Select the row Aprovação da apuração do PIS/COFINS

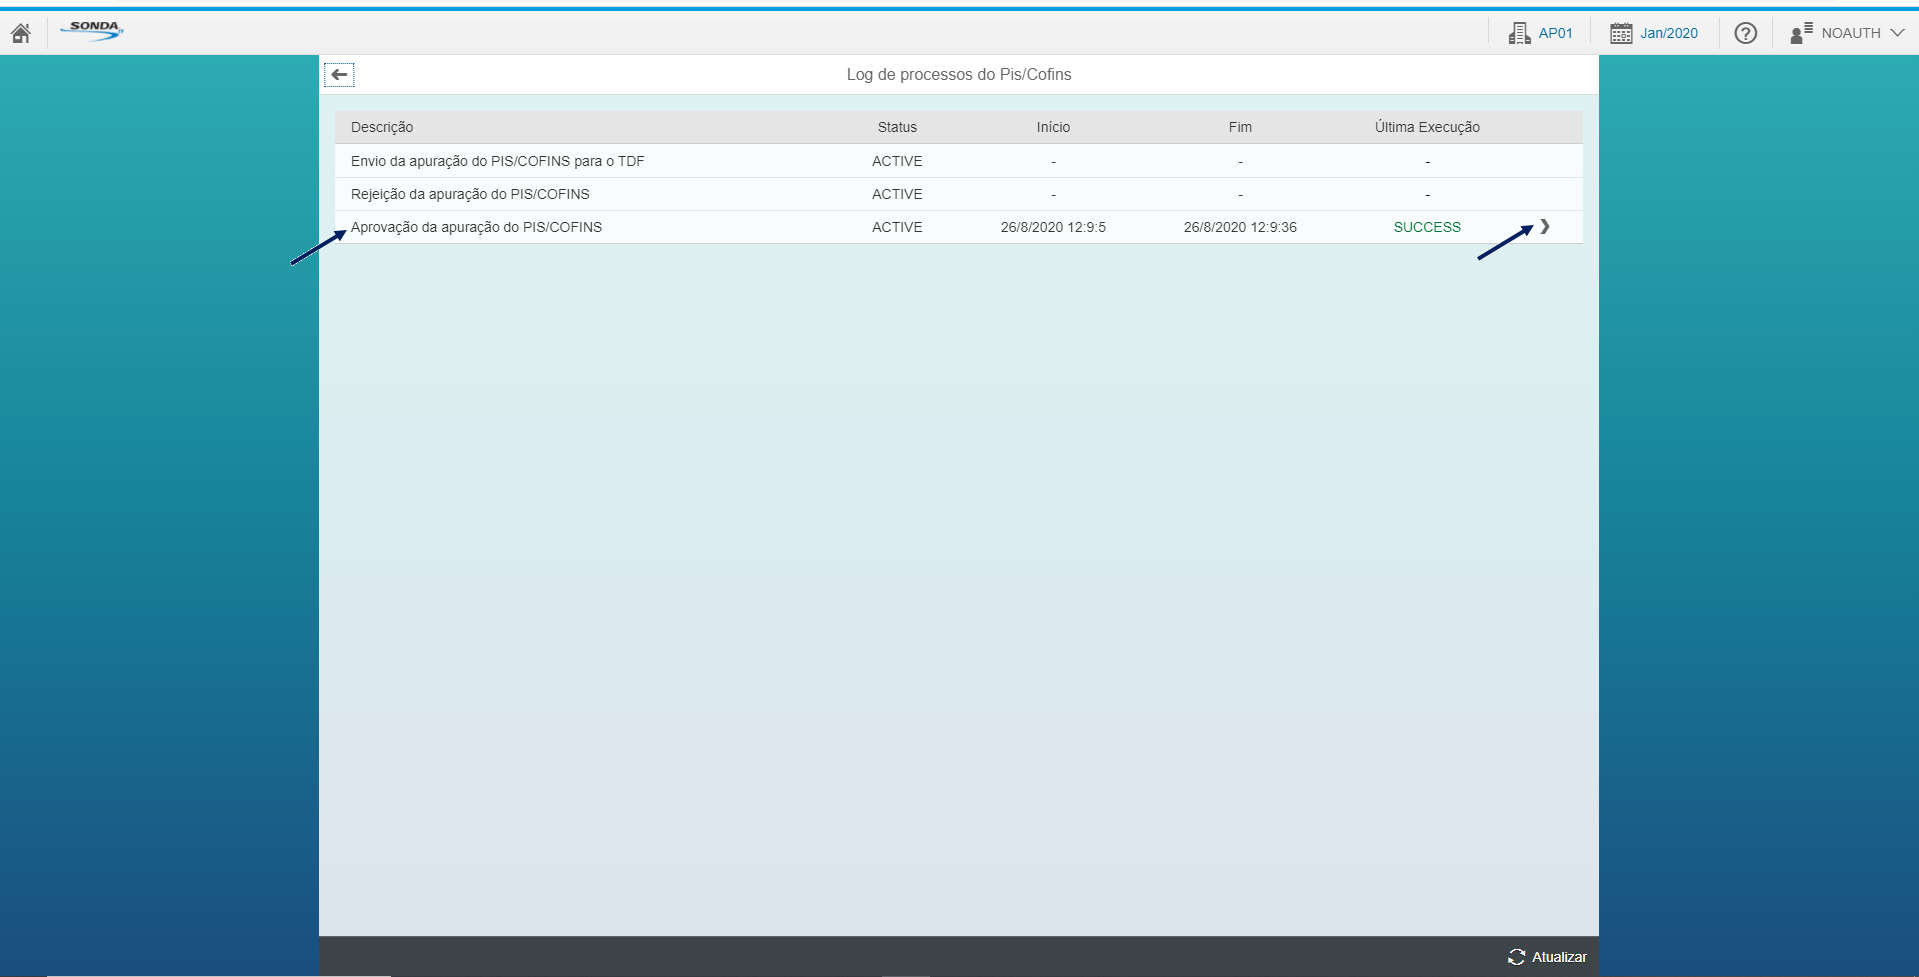pyautogui.click(x=958, y=227)
